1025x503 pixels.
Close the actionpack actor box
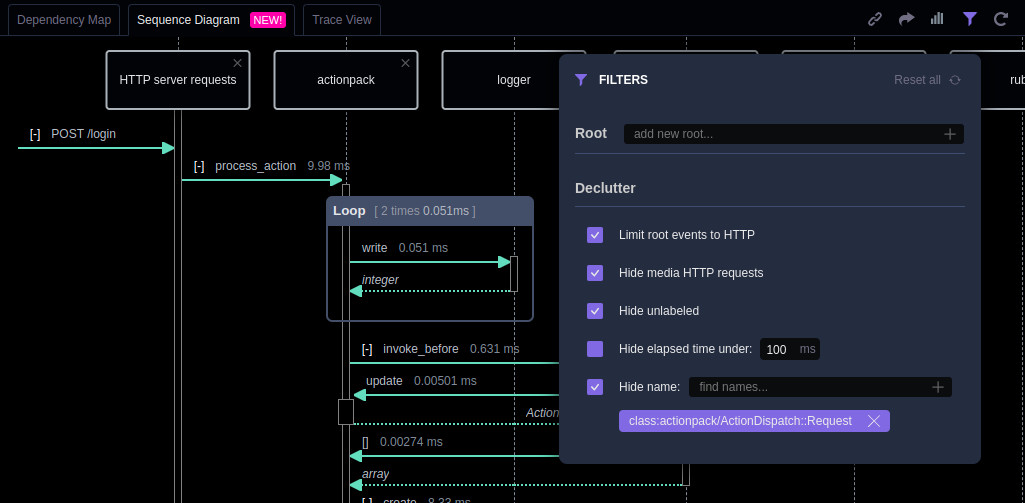(405, 63)
